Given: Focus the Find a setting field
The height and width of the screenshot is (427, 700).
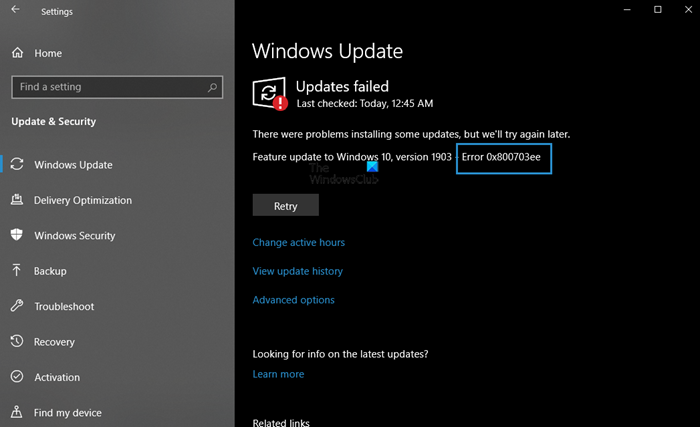Looking at the screenshot, I should pos(117,87).
